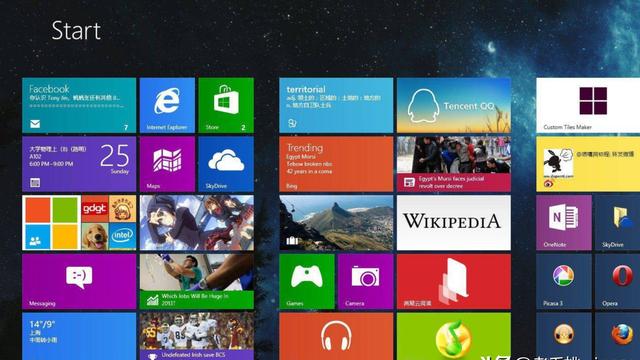Launch OneNote tile
Viewport: 640px width, 360px height.
564,223
